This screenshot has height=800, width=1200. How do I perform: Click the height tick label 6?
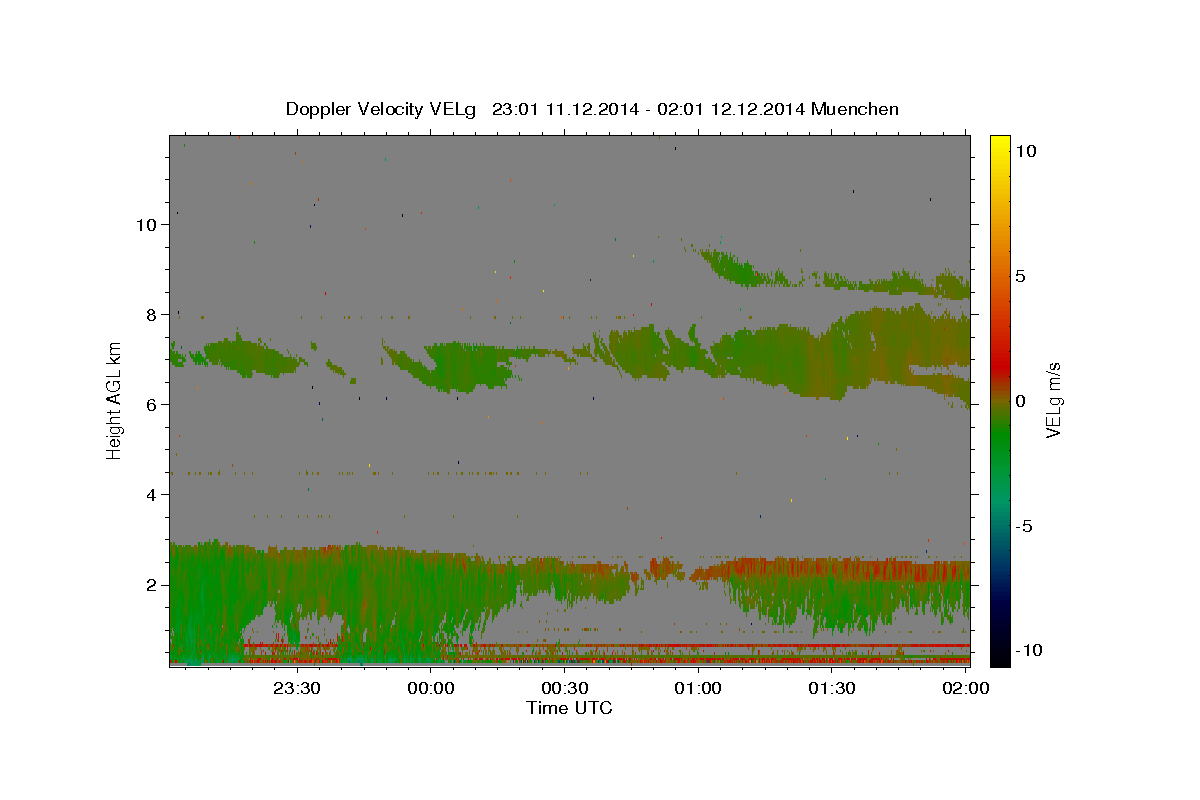pyautogui.click(x=152, y=405)
